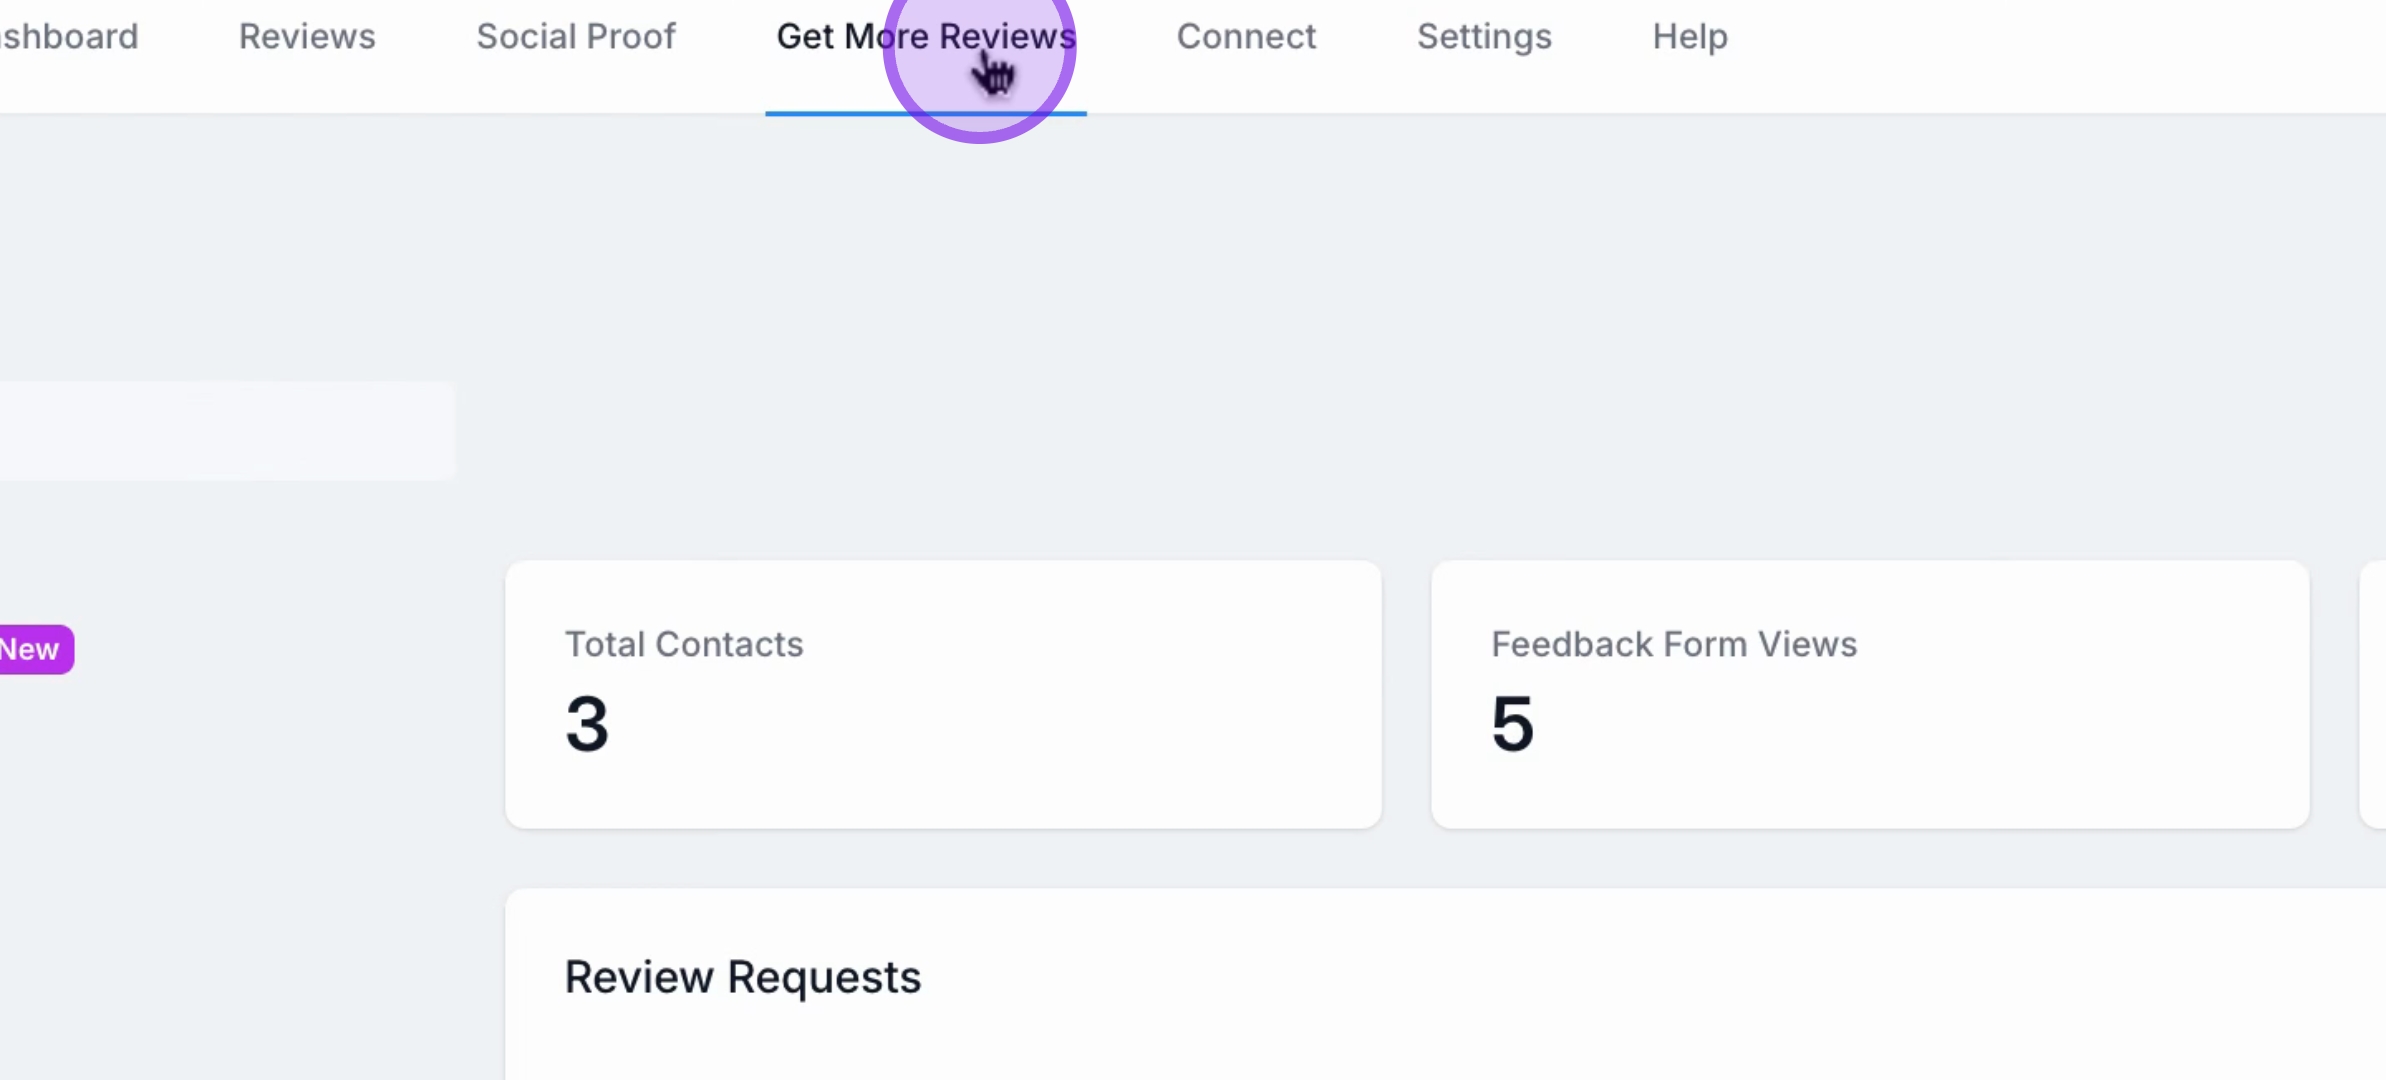Open the Dashboard tab
Screen dimensions: 2386x1080
68,37
